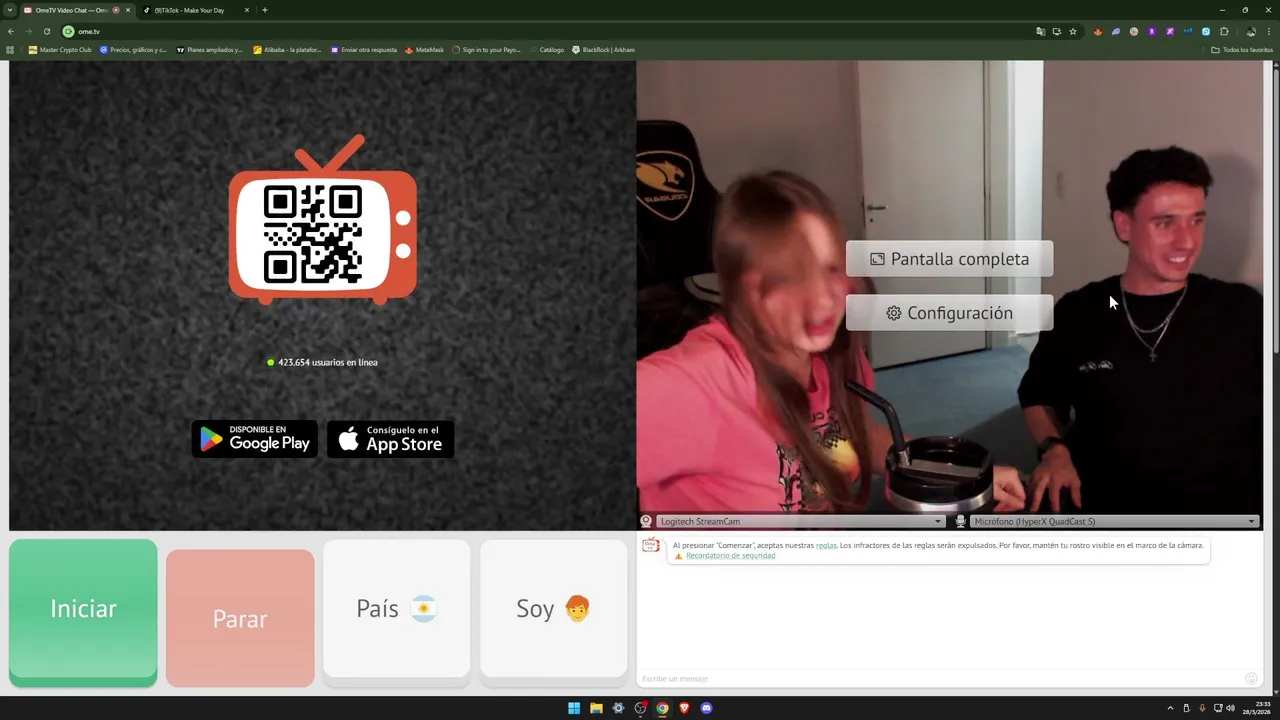Viewport: 1280px width, 720px height.
Task: Open the emoji picker in chat box
Action: click(1251, 679)
